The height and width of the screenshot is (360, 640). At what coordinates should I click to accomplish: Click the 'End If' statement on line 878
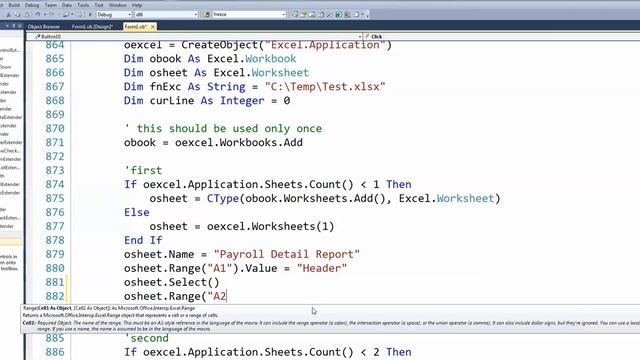click(143, 240)
